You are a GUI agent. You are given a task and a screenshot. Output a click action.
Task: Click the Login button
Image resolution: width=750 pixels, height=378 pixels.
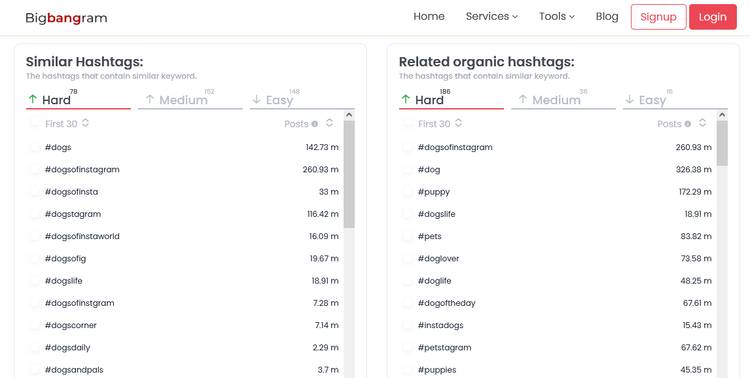(x=713, y=17)
